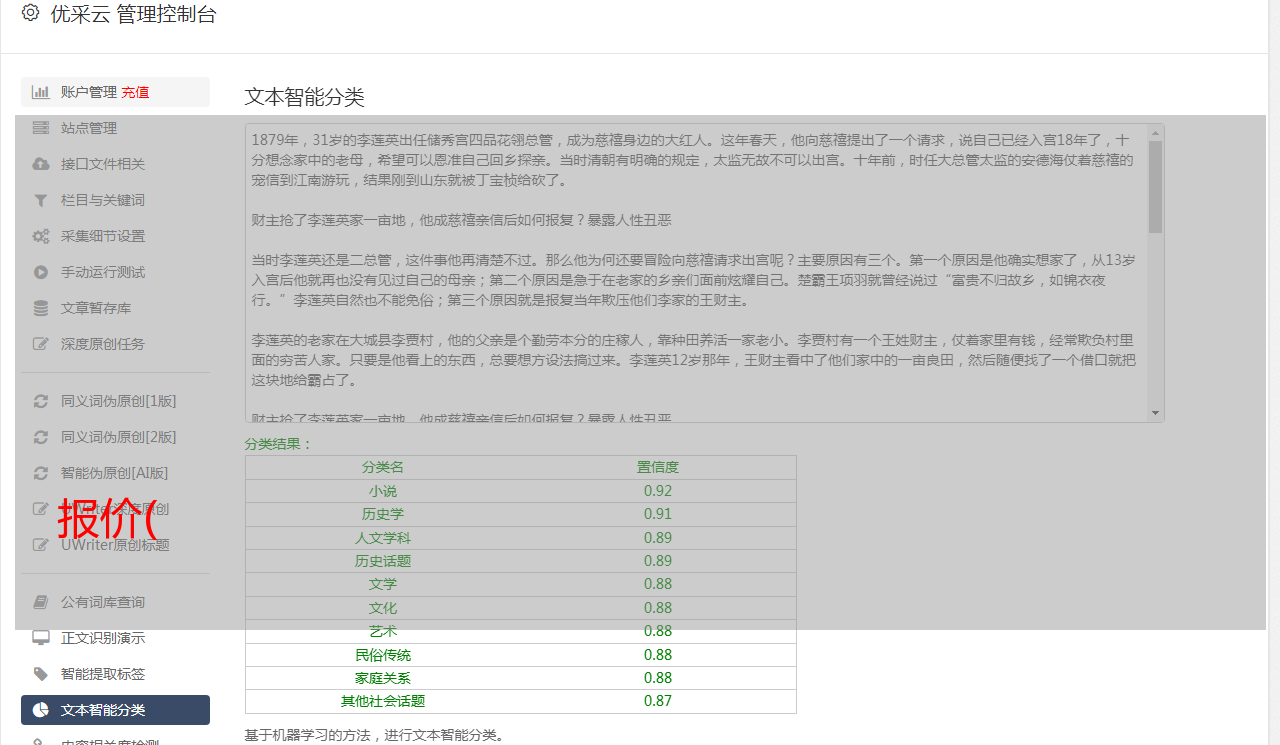Click the cloud upload icon for 接口文件相关
Viewport: 1280px width, 745px height.
tap(41, 164)
